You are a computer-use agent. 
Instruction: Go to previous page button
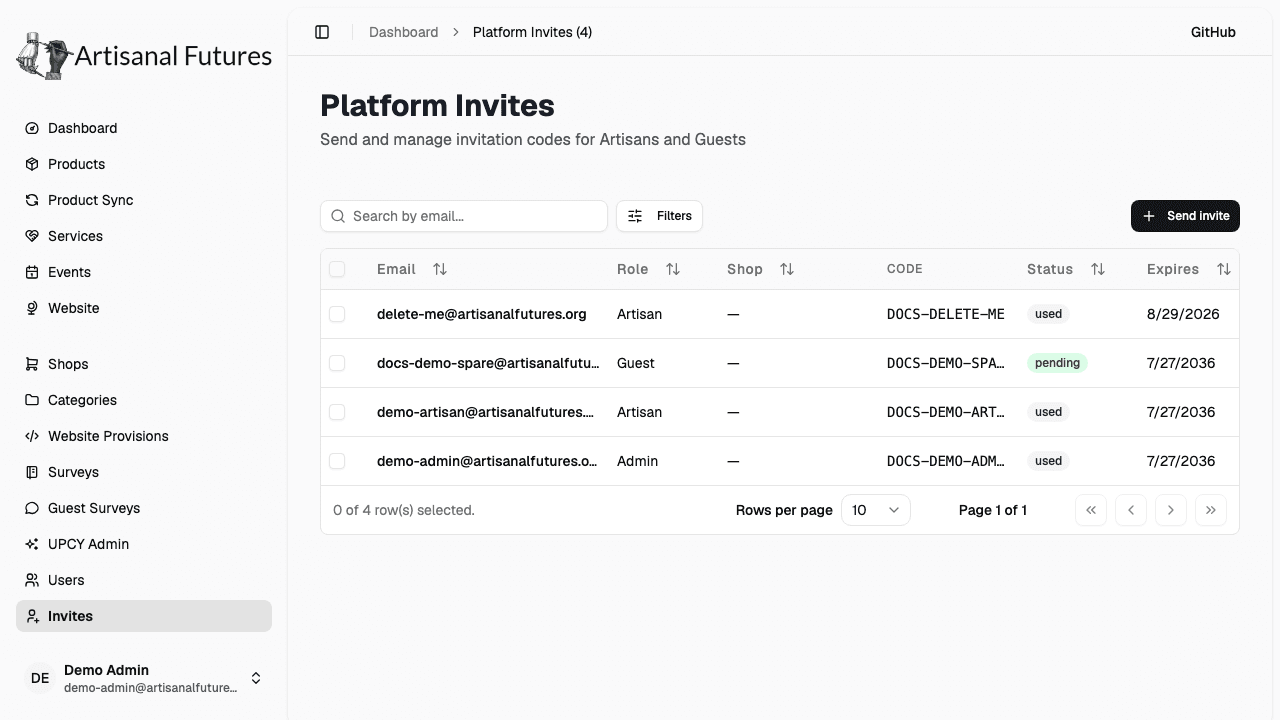point(1131,510)
